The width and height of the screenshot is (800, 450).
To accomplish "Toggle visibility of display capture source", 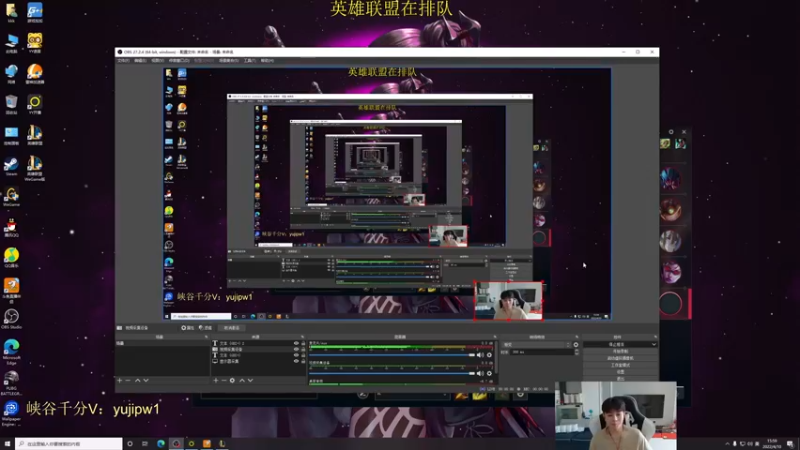I will tap(296, 361).
